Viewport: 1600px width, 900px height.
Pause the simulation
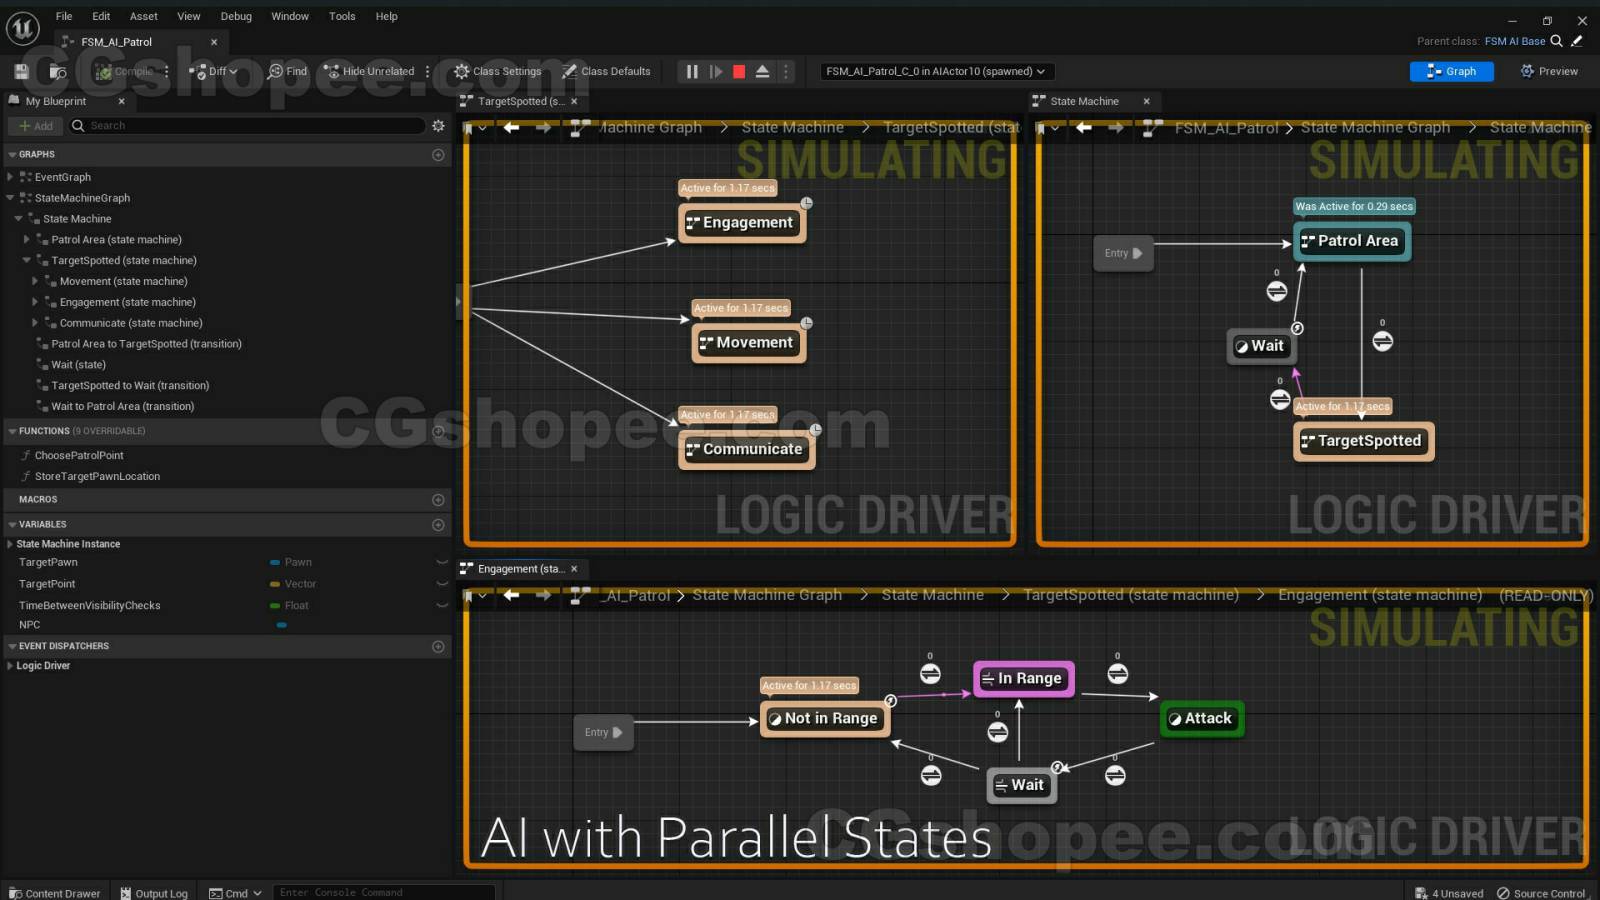[x=692, y=71]
